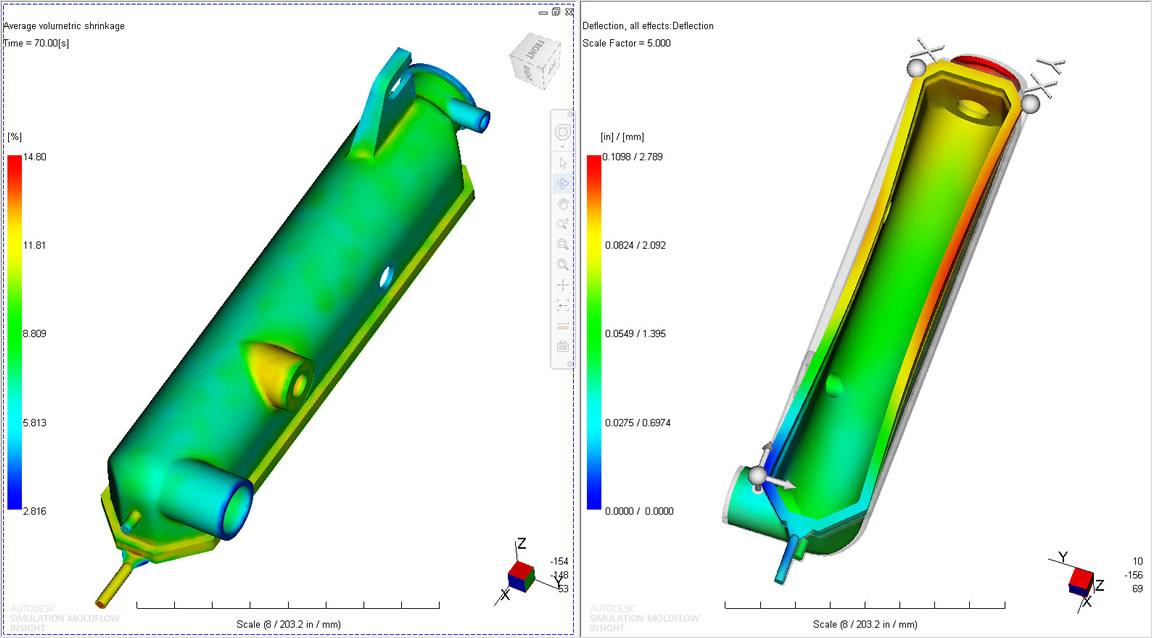Select the Zoom window magnifier tool
This screenshot has width=1152, height=638.
[x=563, y=244]
